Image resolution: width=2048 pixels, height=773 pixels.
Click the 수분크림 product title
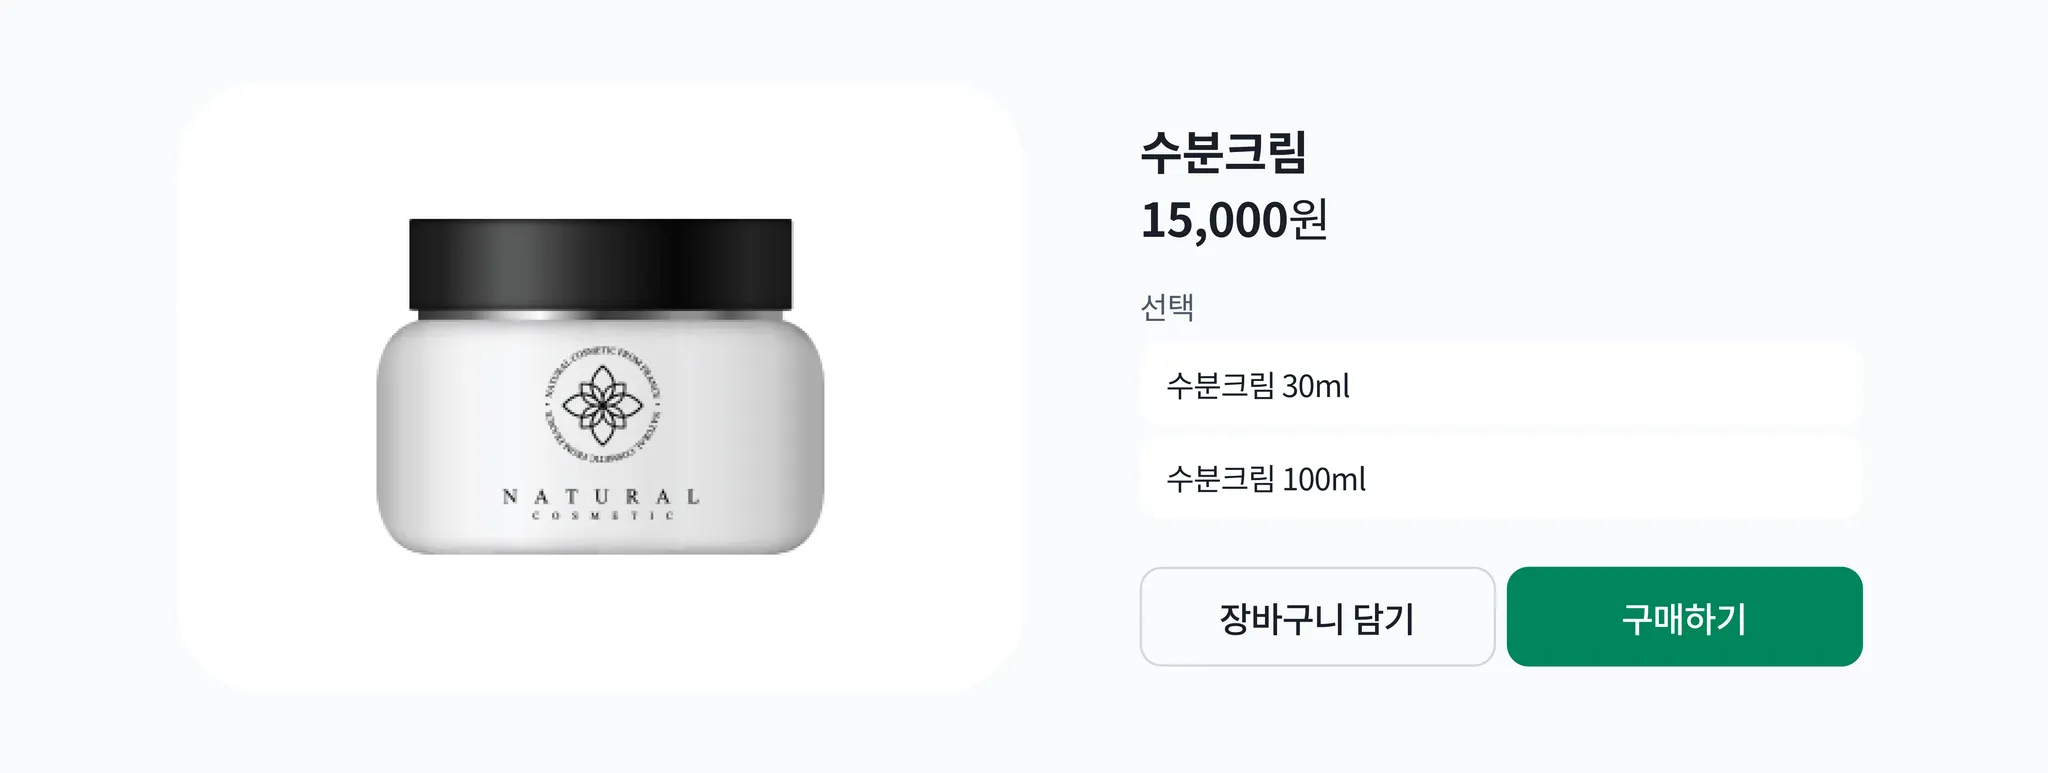tap(1224, 152)
